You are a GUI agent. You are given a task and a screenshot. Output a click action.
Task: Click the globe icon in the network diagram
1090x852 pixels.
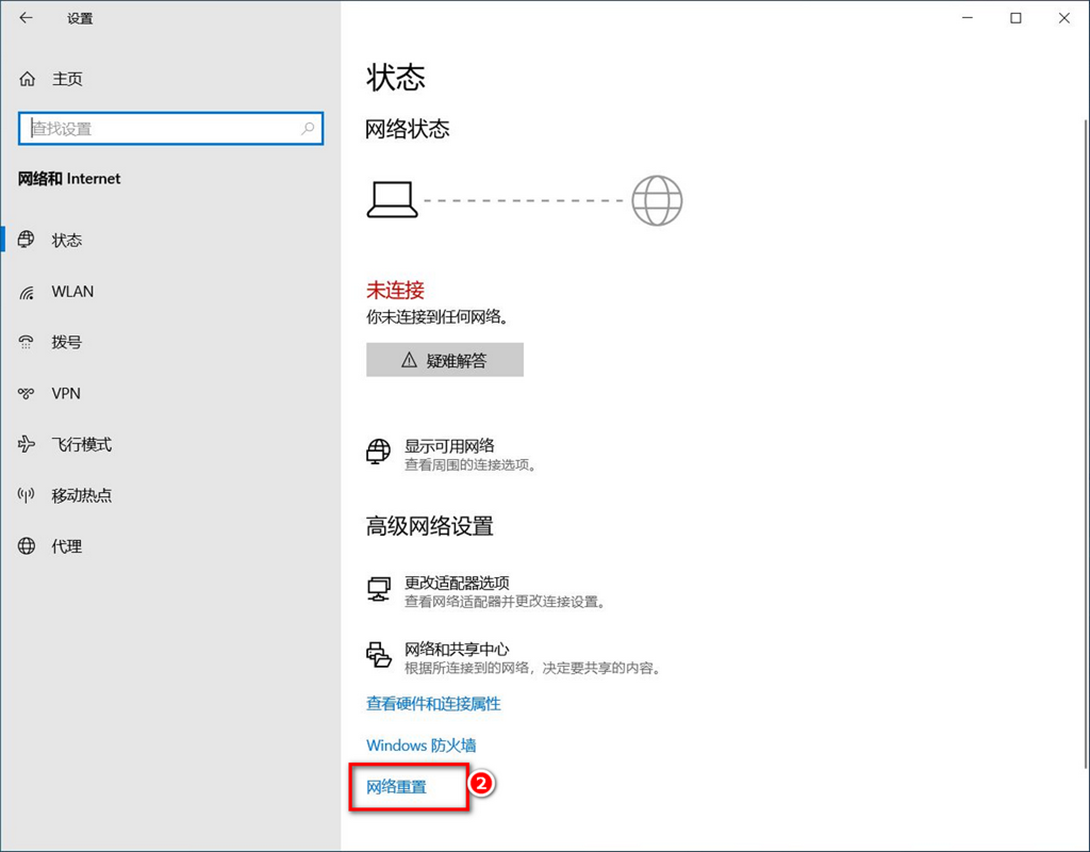point(657,201)
